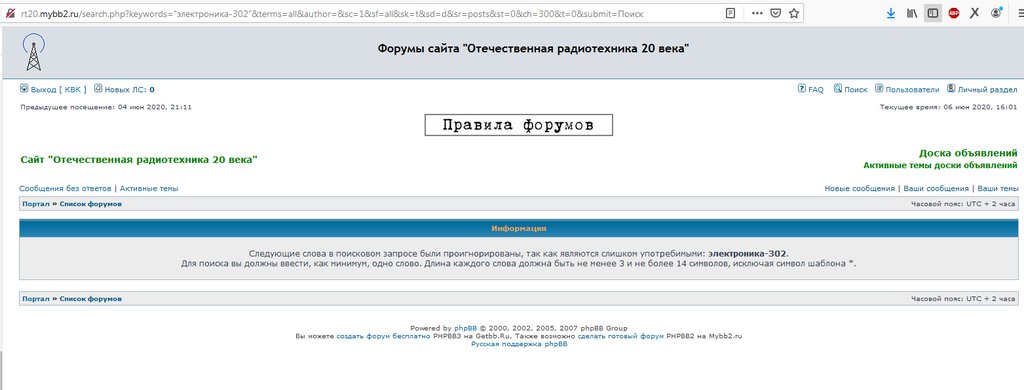Viewport: 1024px width, 390px height.
Task: Log out via Выход [ KBK ]
Action: [x=58, y=89]
